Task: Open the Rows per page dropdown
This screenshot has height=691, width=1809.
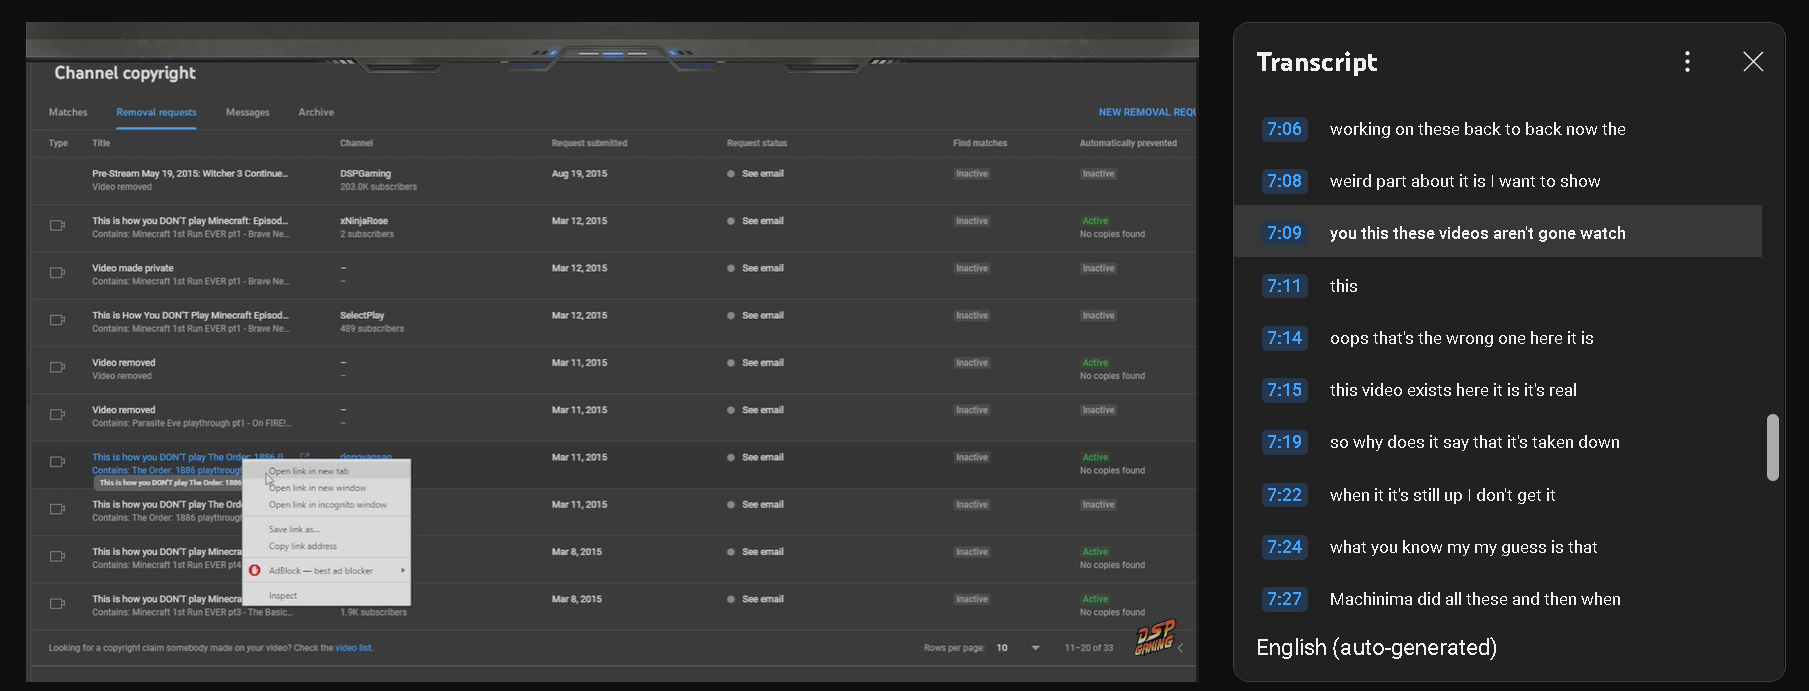Action: (1018, 648)
